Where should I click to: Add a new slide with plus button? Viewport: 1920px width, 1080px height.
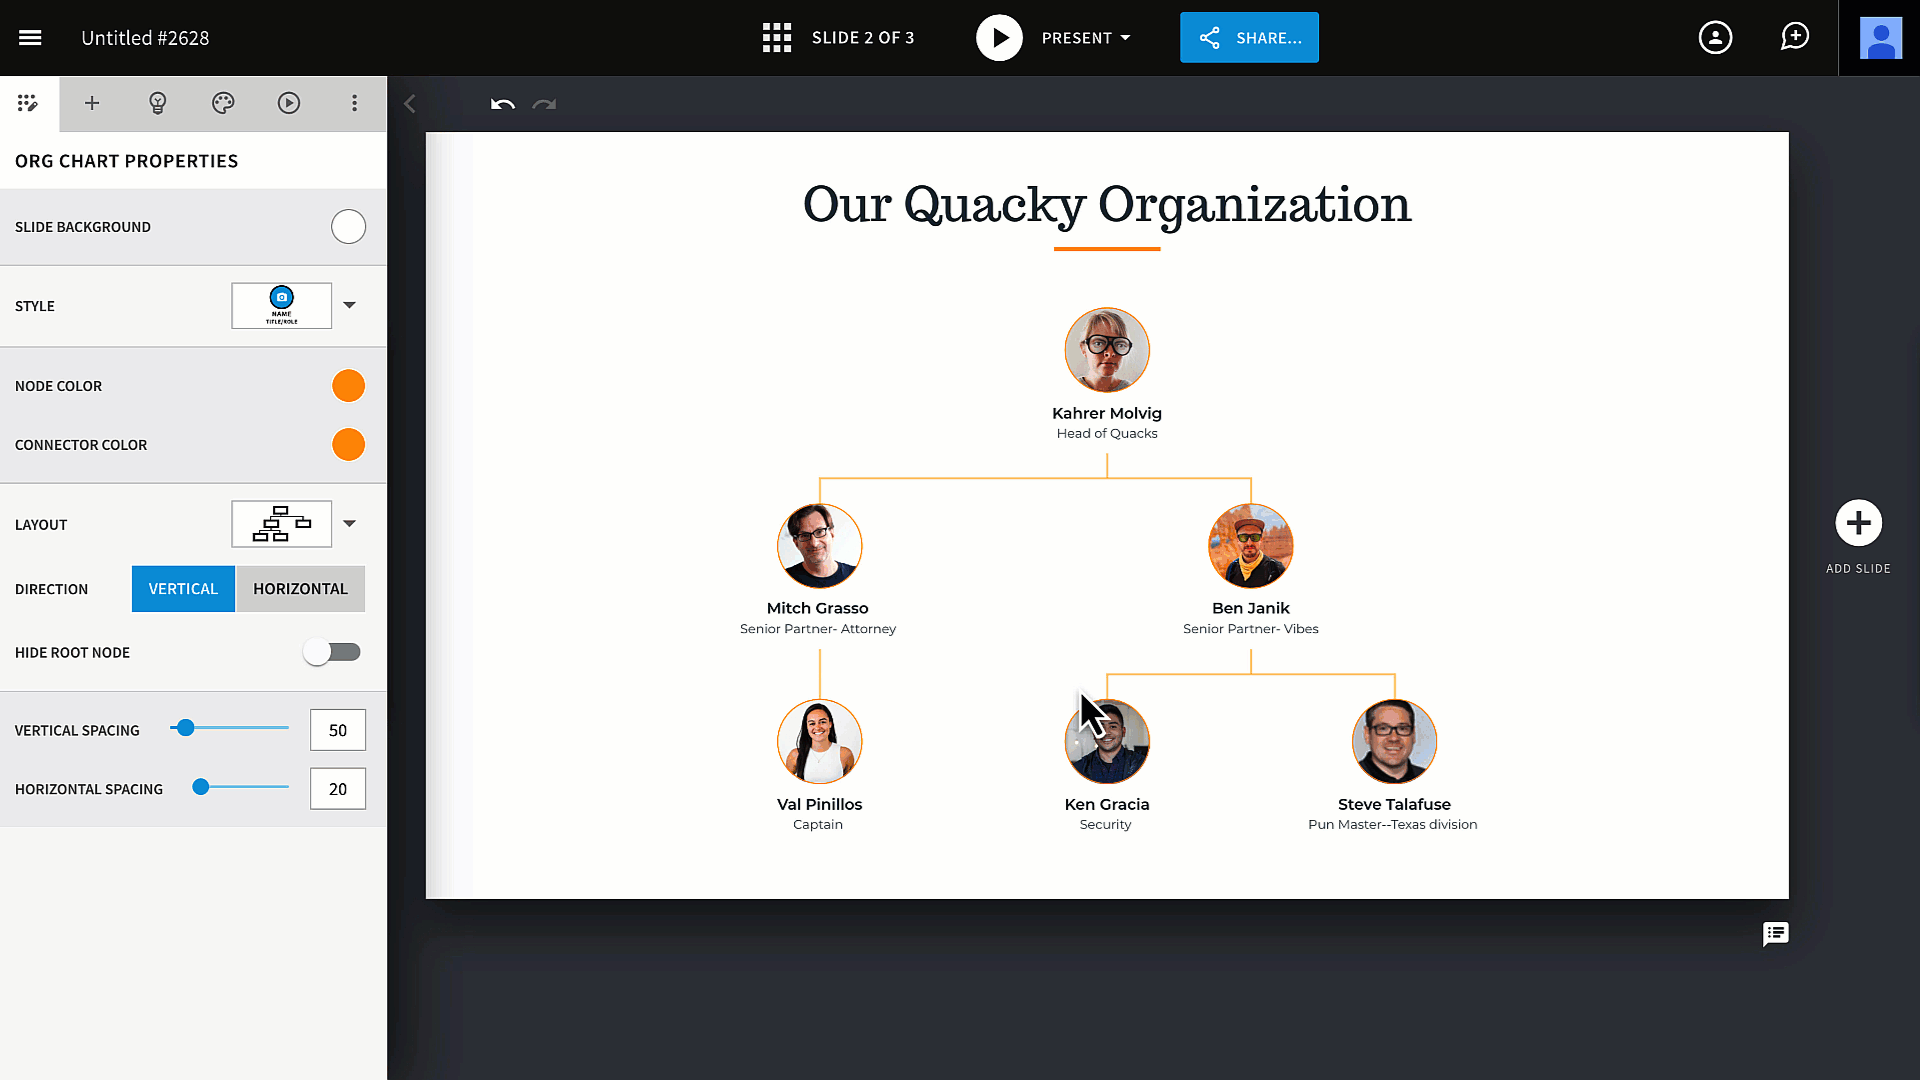pyautogui.click(x=1858, y=523)
